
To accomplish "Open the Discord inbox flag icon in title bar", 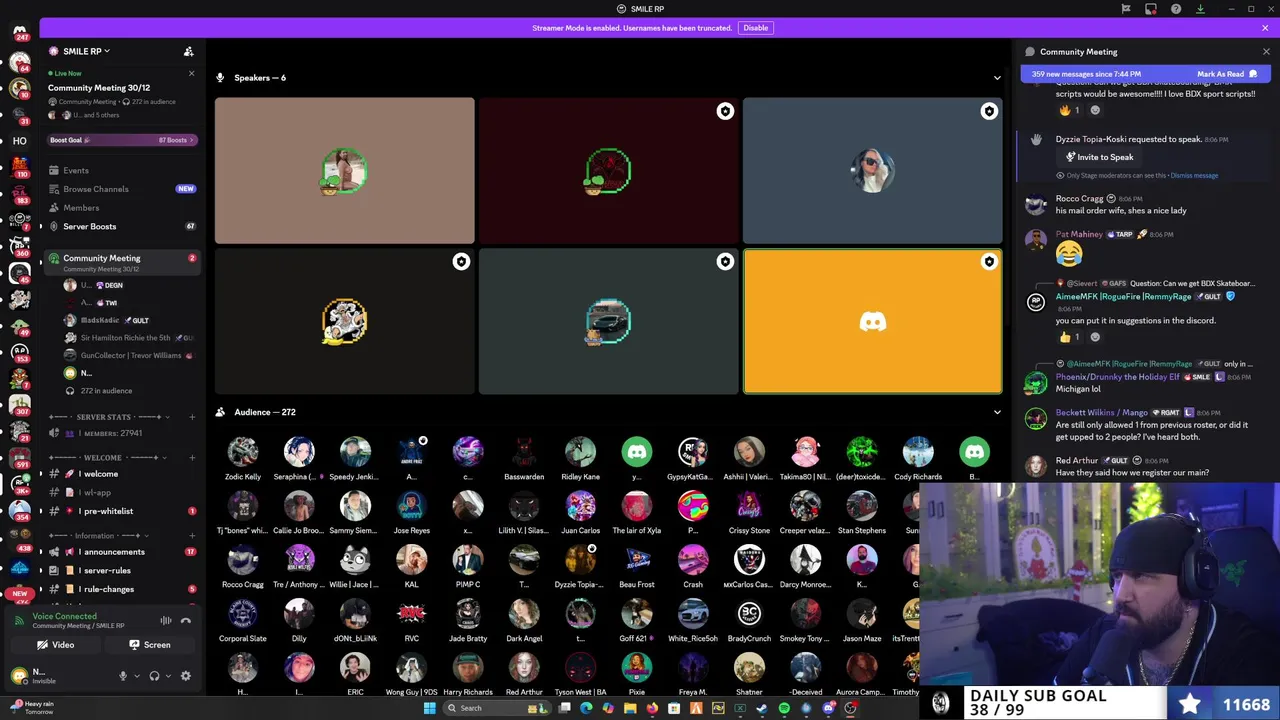I will 1126,9.
